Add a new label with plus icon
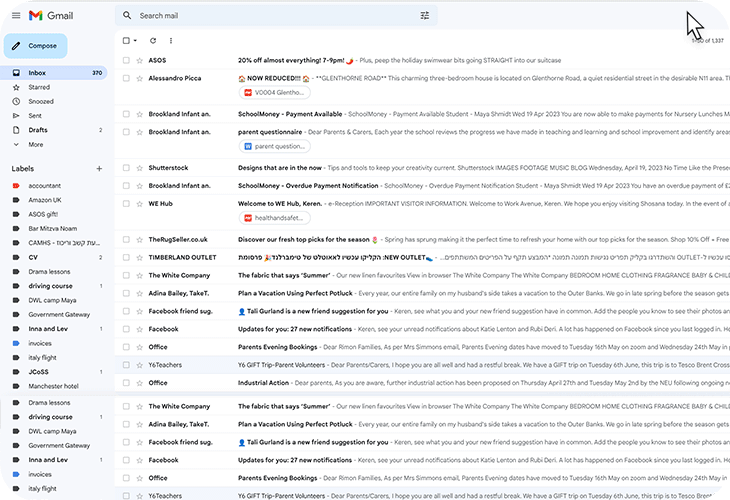This screenshot has width=730, height=500. pyautogui.click(x=99, y=169)
